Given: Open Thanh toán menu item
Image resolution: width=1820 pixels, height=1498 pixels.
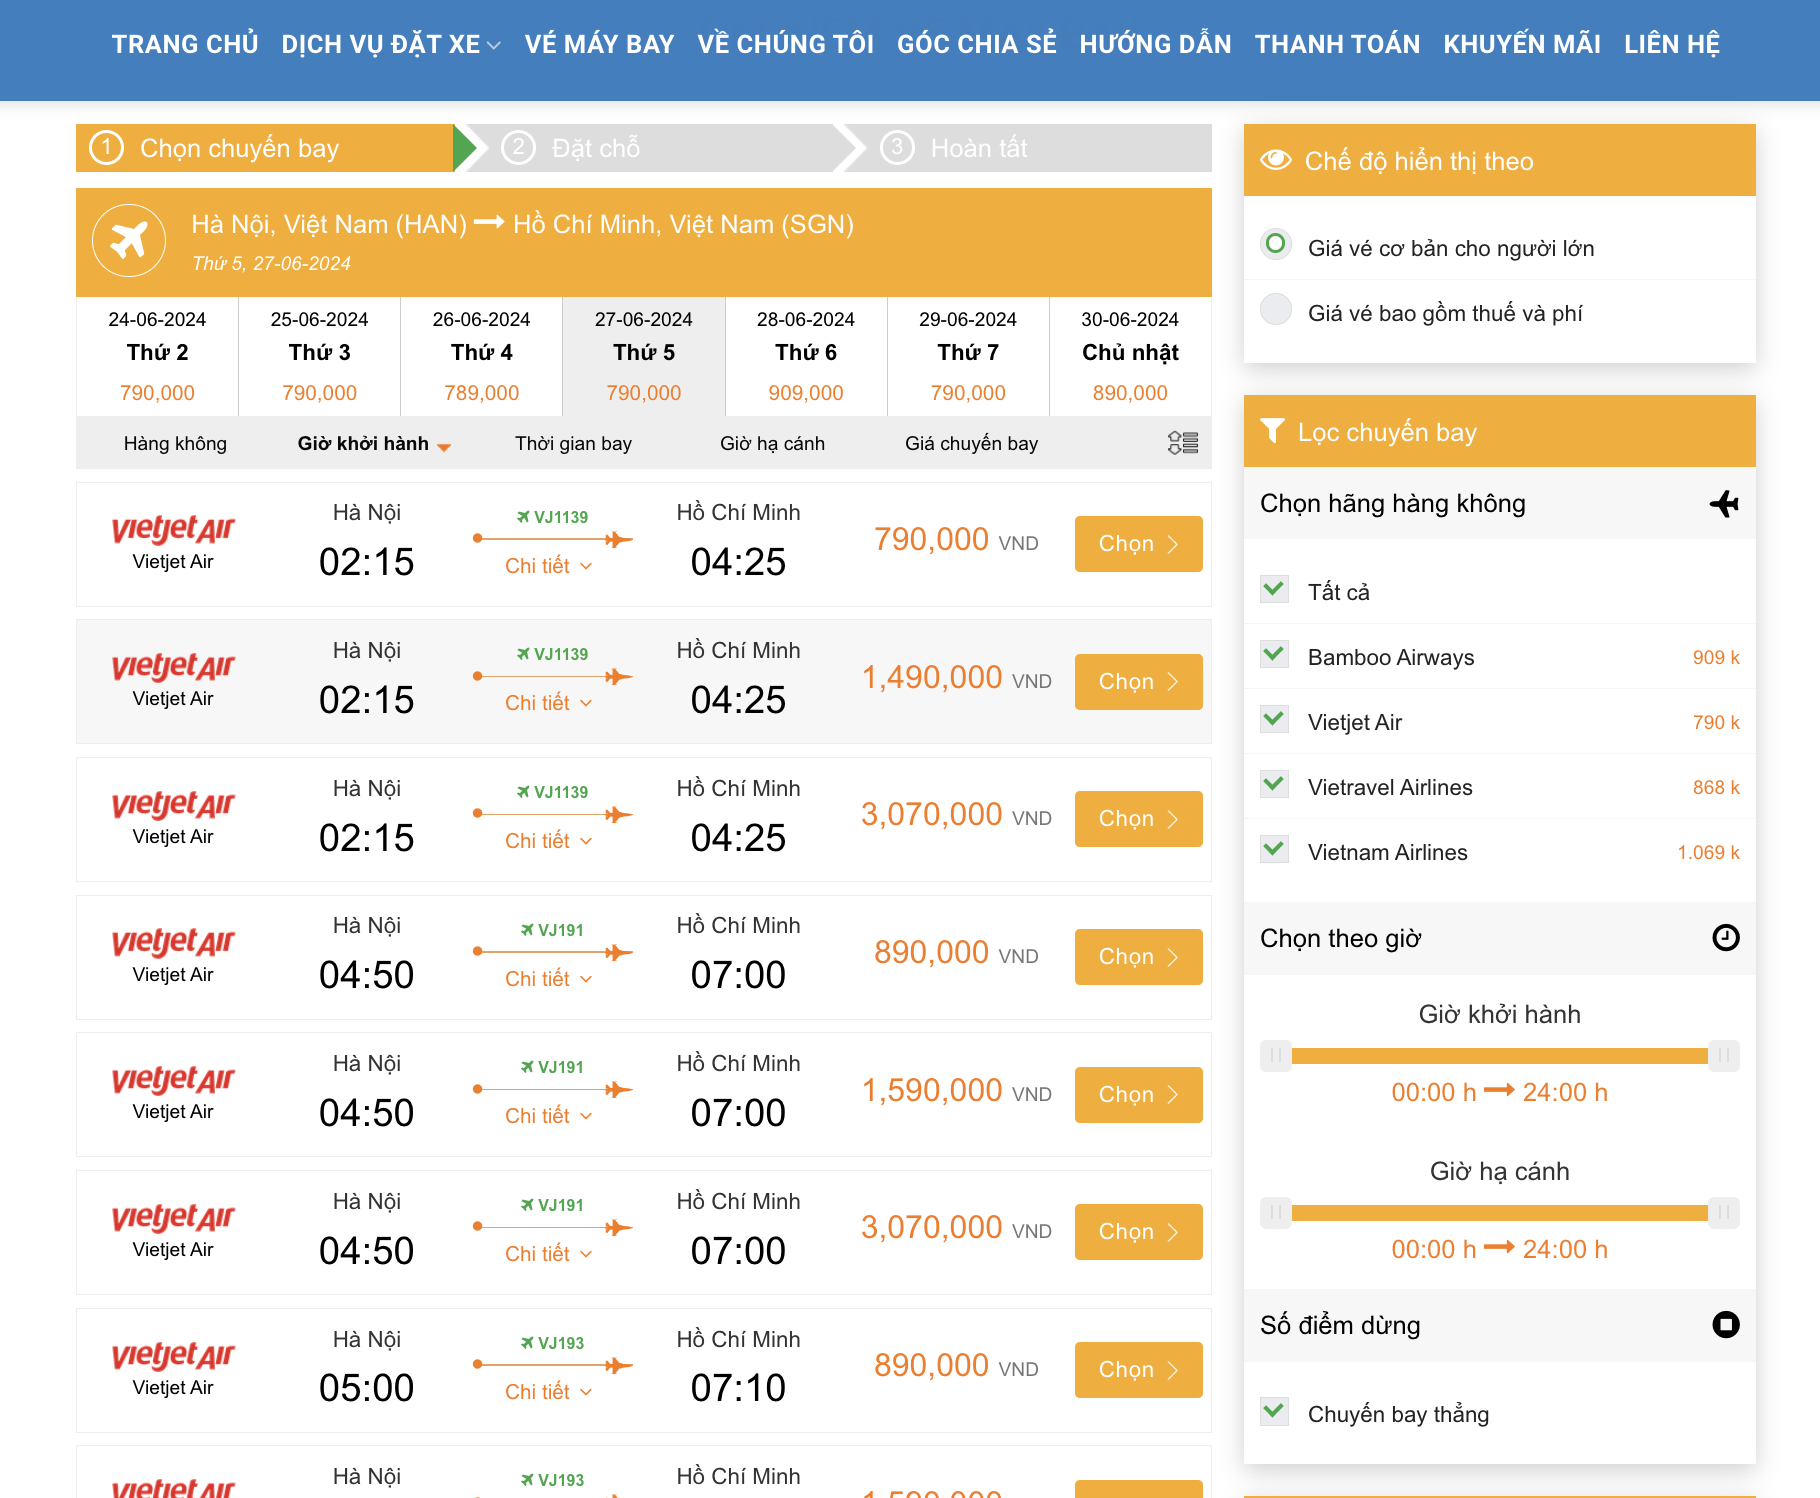Looking at the screenshot, I should coord(1337,44).
